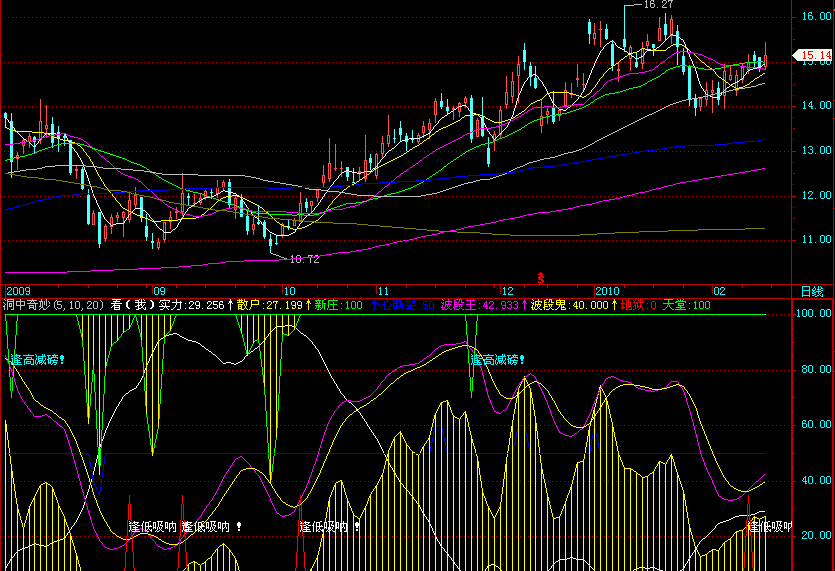Click the 14.00 price axis label
Viewport: 835px width, 571px height.
816,106
